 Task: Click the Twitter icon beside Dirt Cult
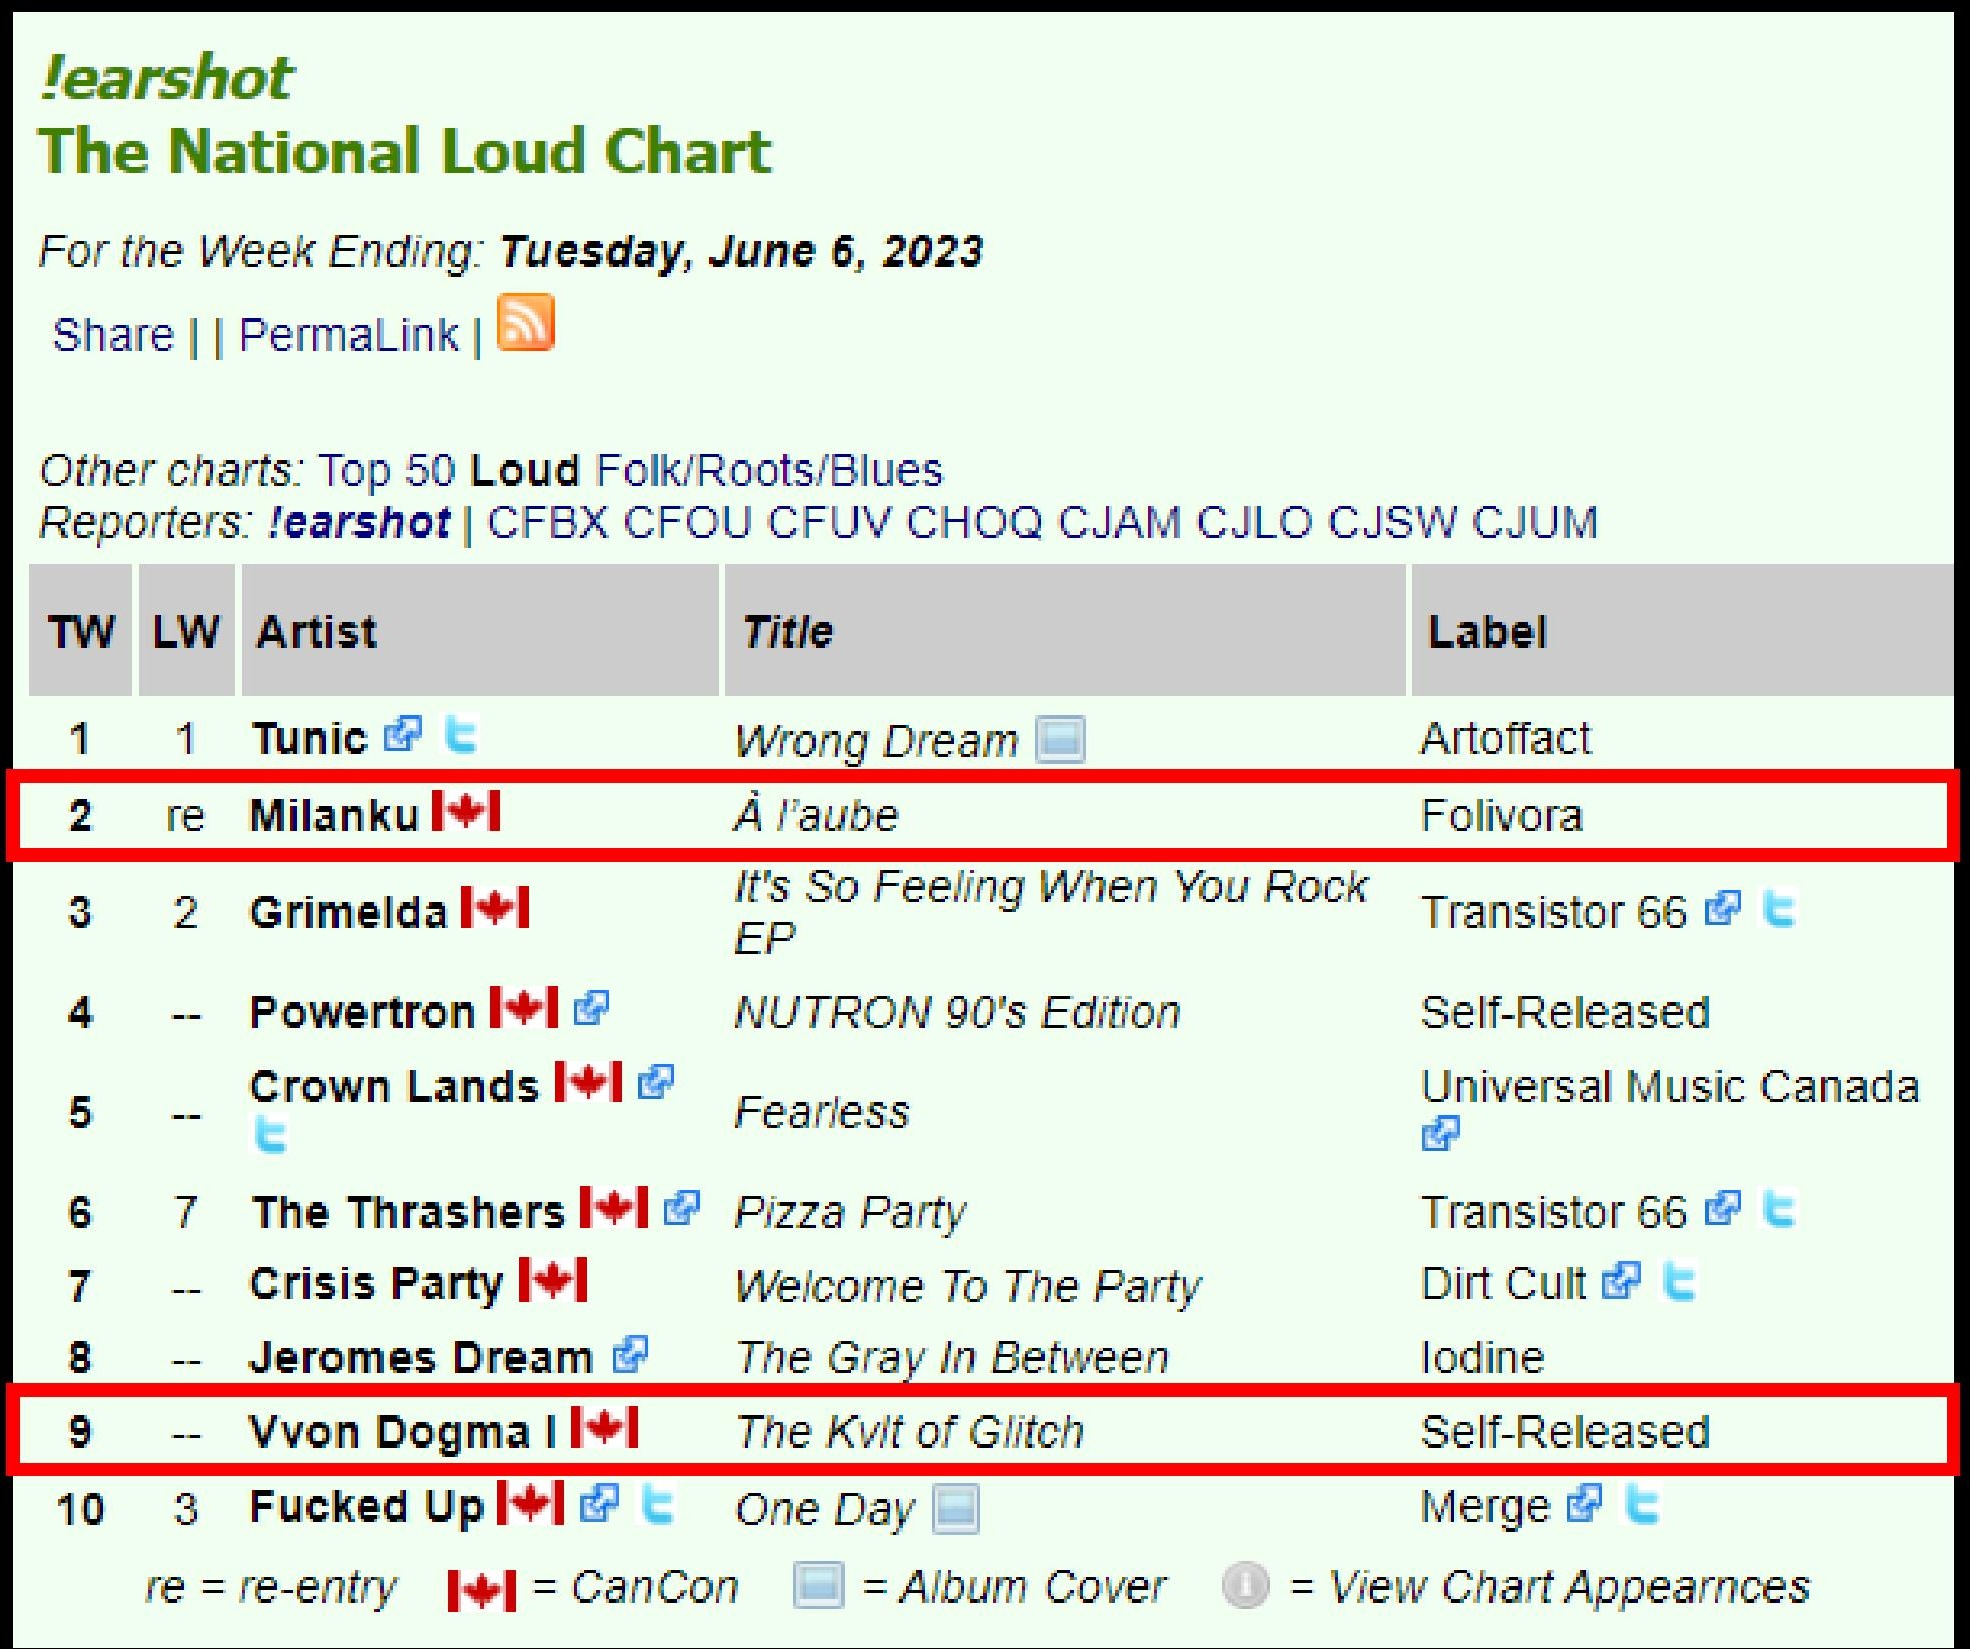[x=1679, y=1282]
